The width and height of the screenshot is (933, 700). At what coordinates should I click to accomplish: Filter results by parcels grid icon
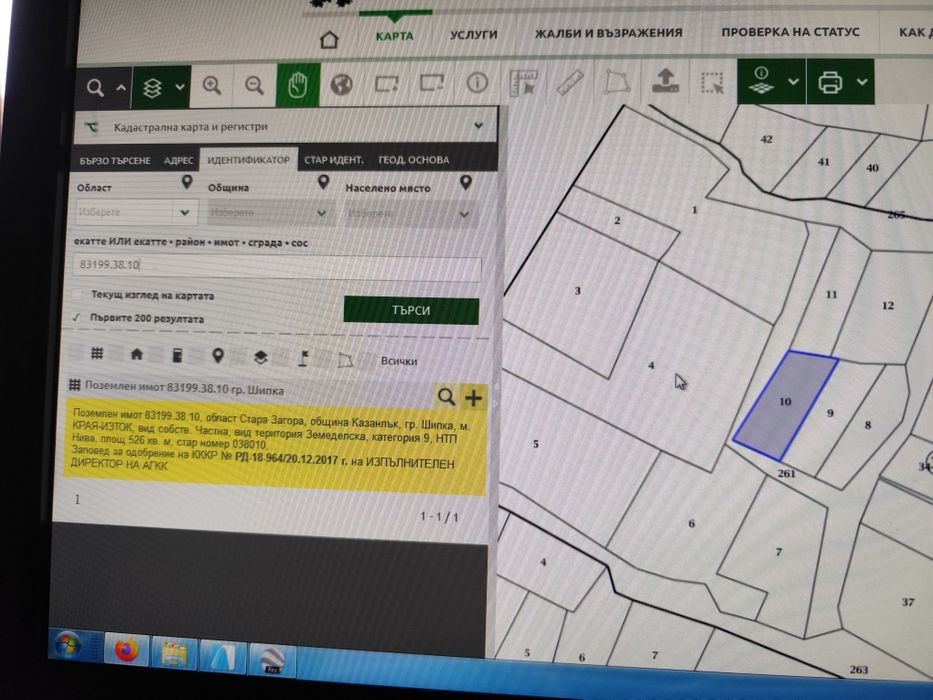[97, 354]
